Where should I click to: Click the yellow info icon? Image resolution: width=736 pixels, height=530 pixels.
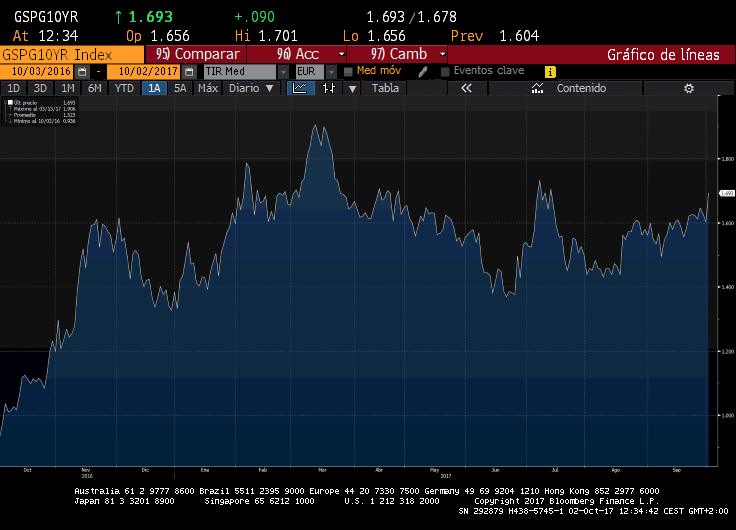[x=550, y=72]
